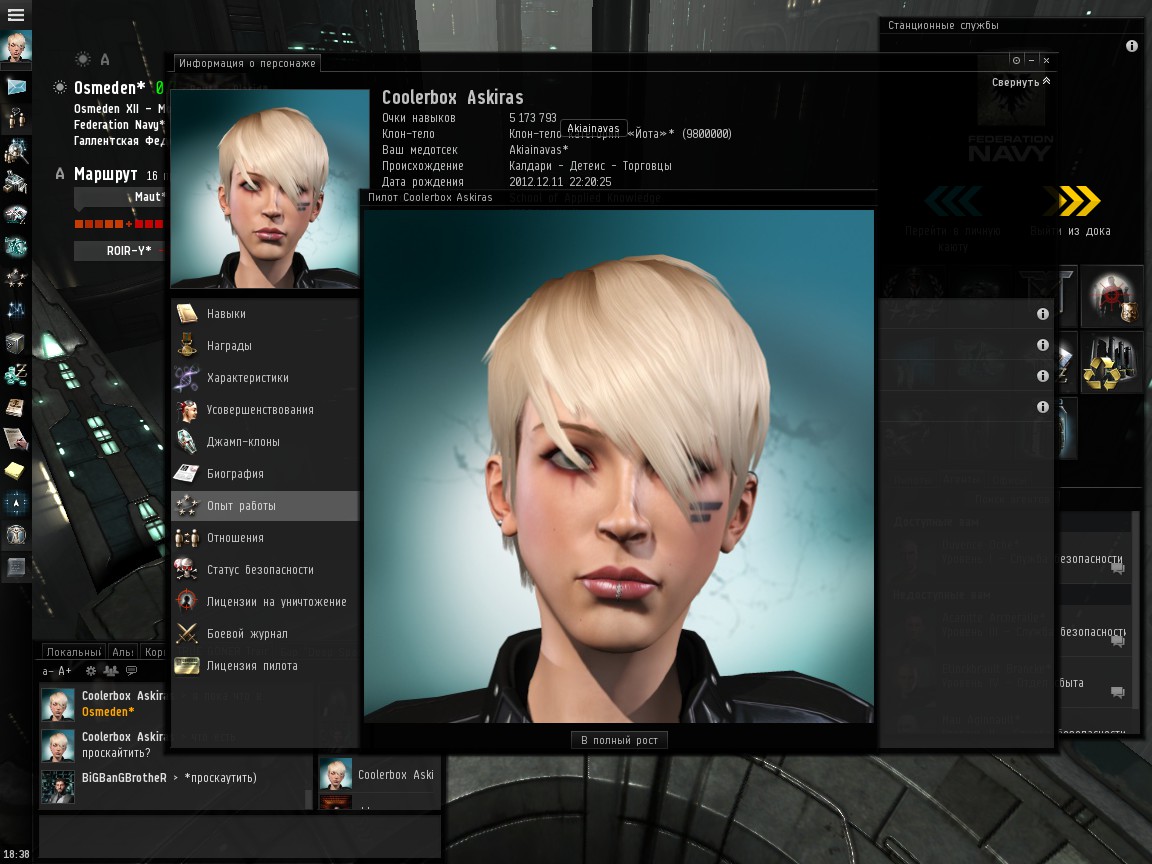Click the Информация о персонаже window tab
Viewport: 1152px width, 864px height.
pyautogui.click(x=247, y=63)
